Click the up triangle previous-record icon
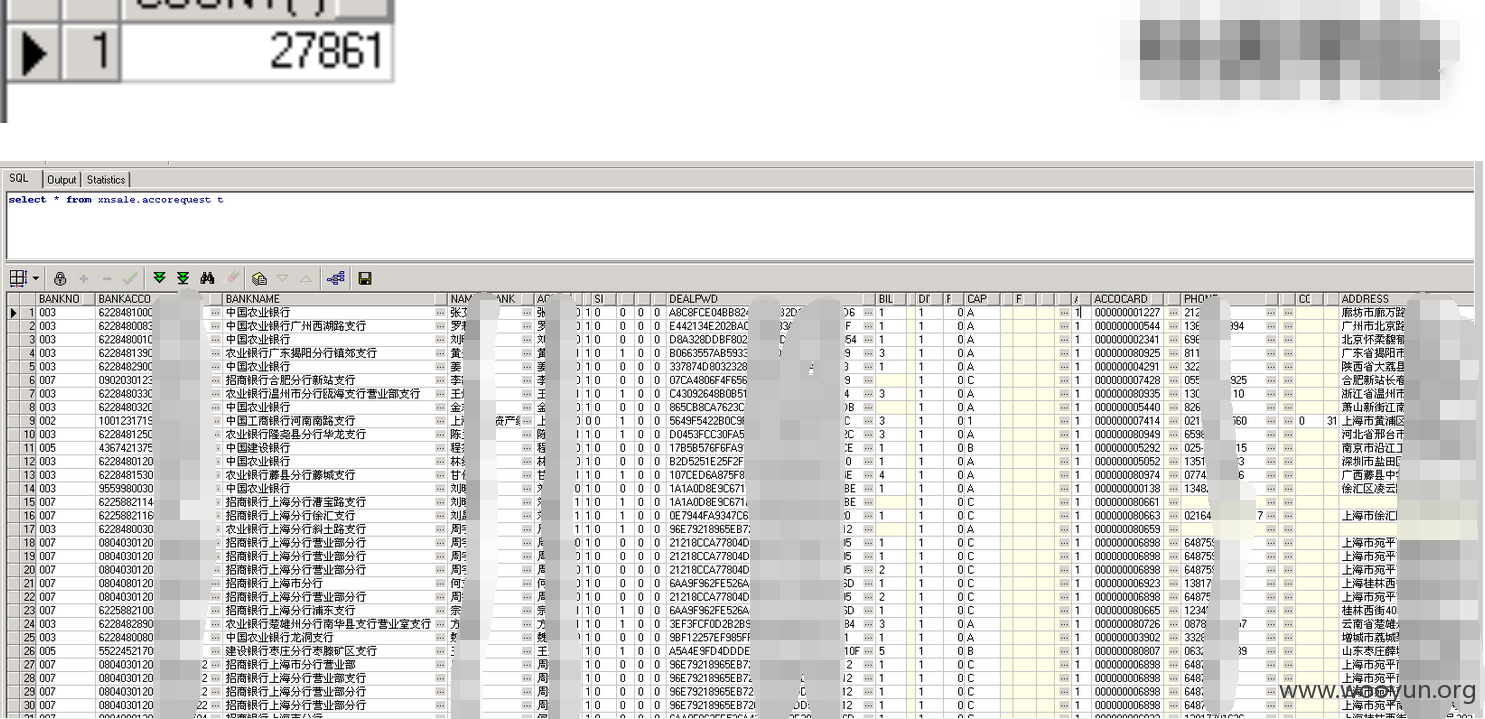 point(306,279)
